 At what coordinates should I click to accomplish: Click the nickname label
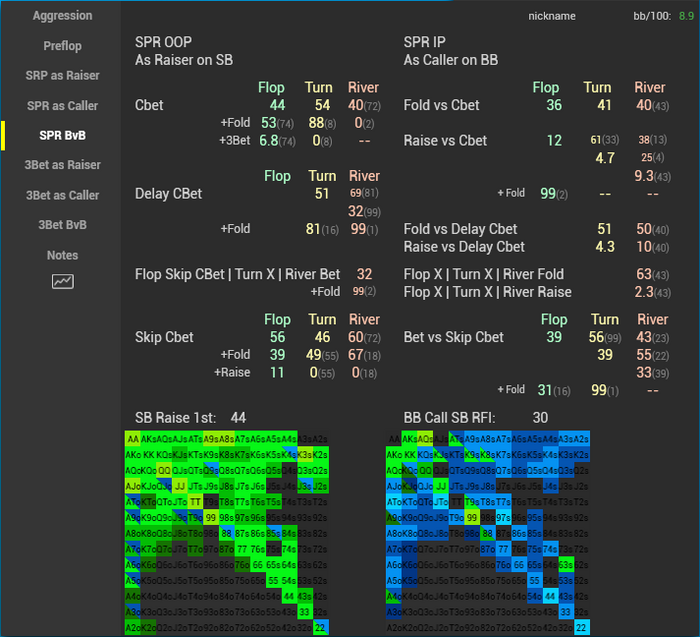[x=552, y=16]
